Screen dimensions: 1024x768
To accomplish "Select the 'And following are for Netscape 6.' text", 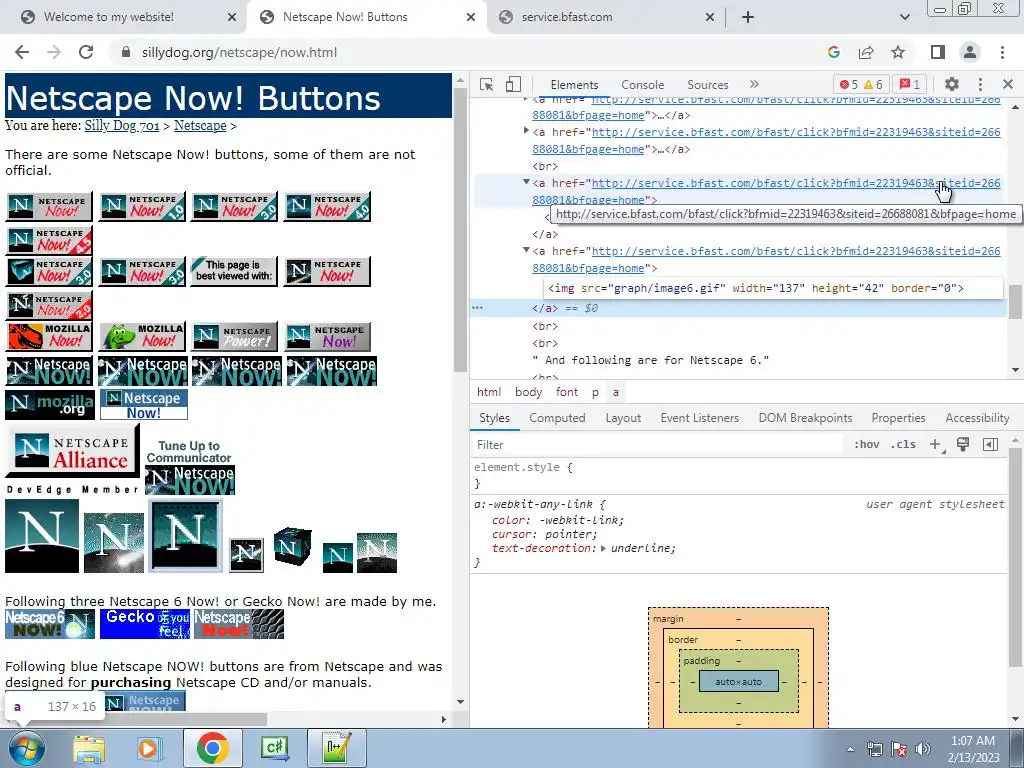I will point(650,360).
